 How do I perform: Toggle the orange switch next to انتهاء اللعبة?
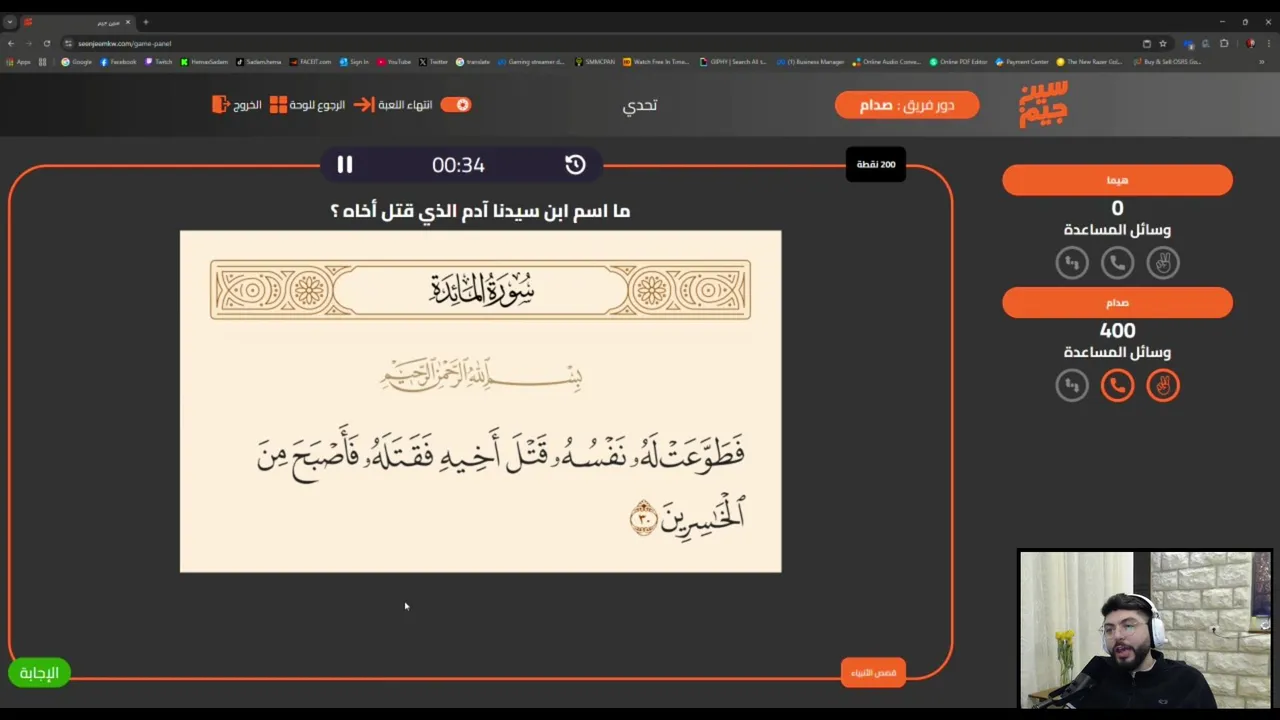pos(456,105)
